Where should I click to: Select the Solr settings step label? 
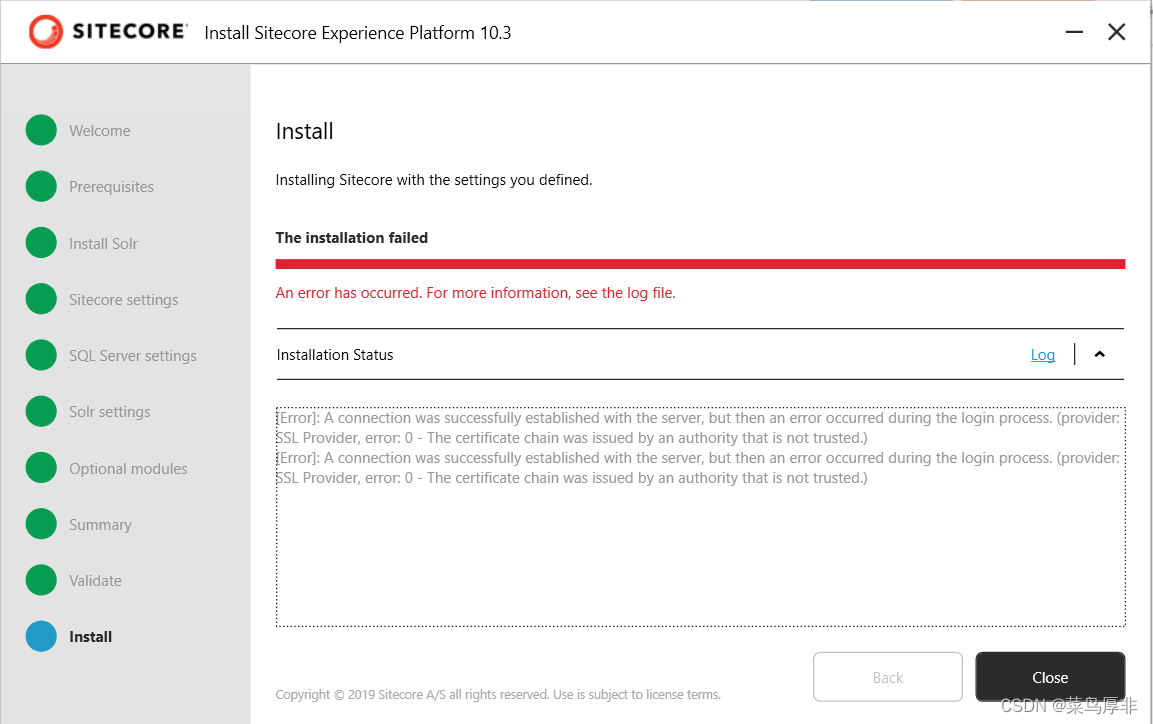pyautogui.click(x=110, y=412)
